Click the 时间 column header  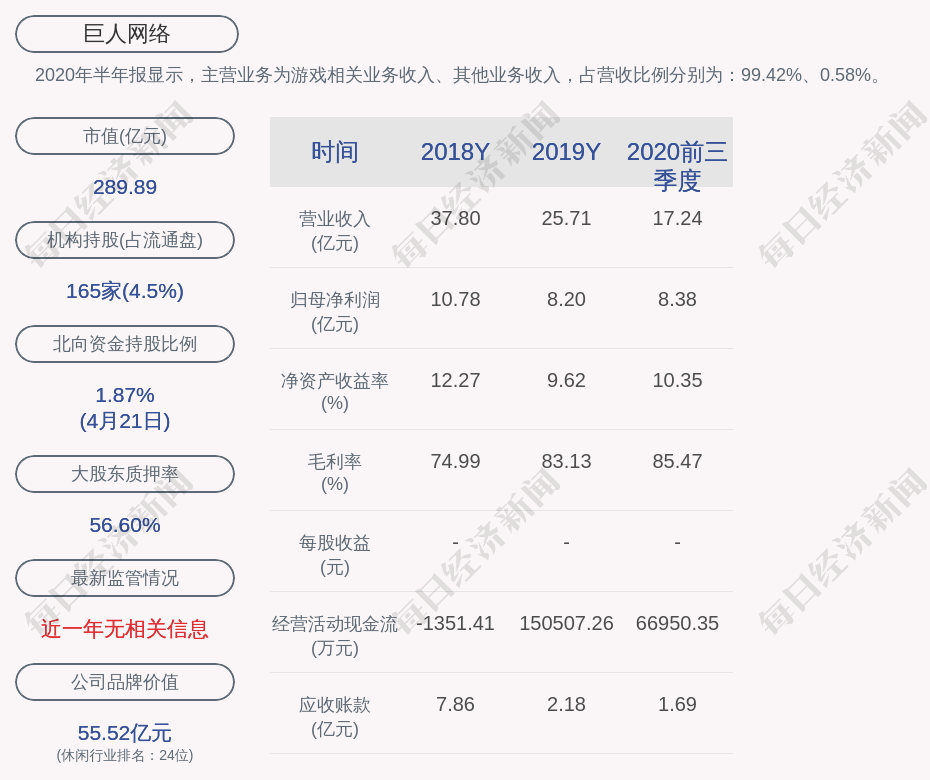(335, 152)
